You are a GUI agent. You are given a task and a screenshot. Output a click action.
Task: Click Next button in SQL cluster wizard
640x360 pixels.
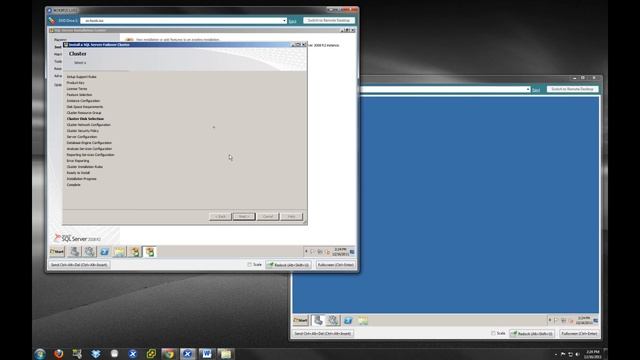[x=244, y=216]
